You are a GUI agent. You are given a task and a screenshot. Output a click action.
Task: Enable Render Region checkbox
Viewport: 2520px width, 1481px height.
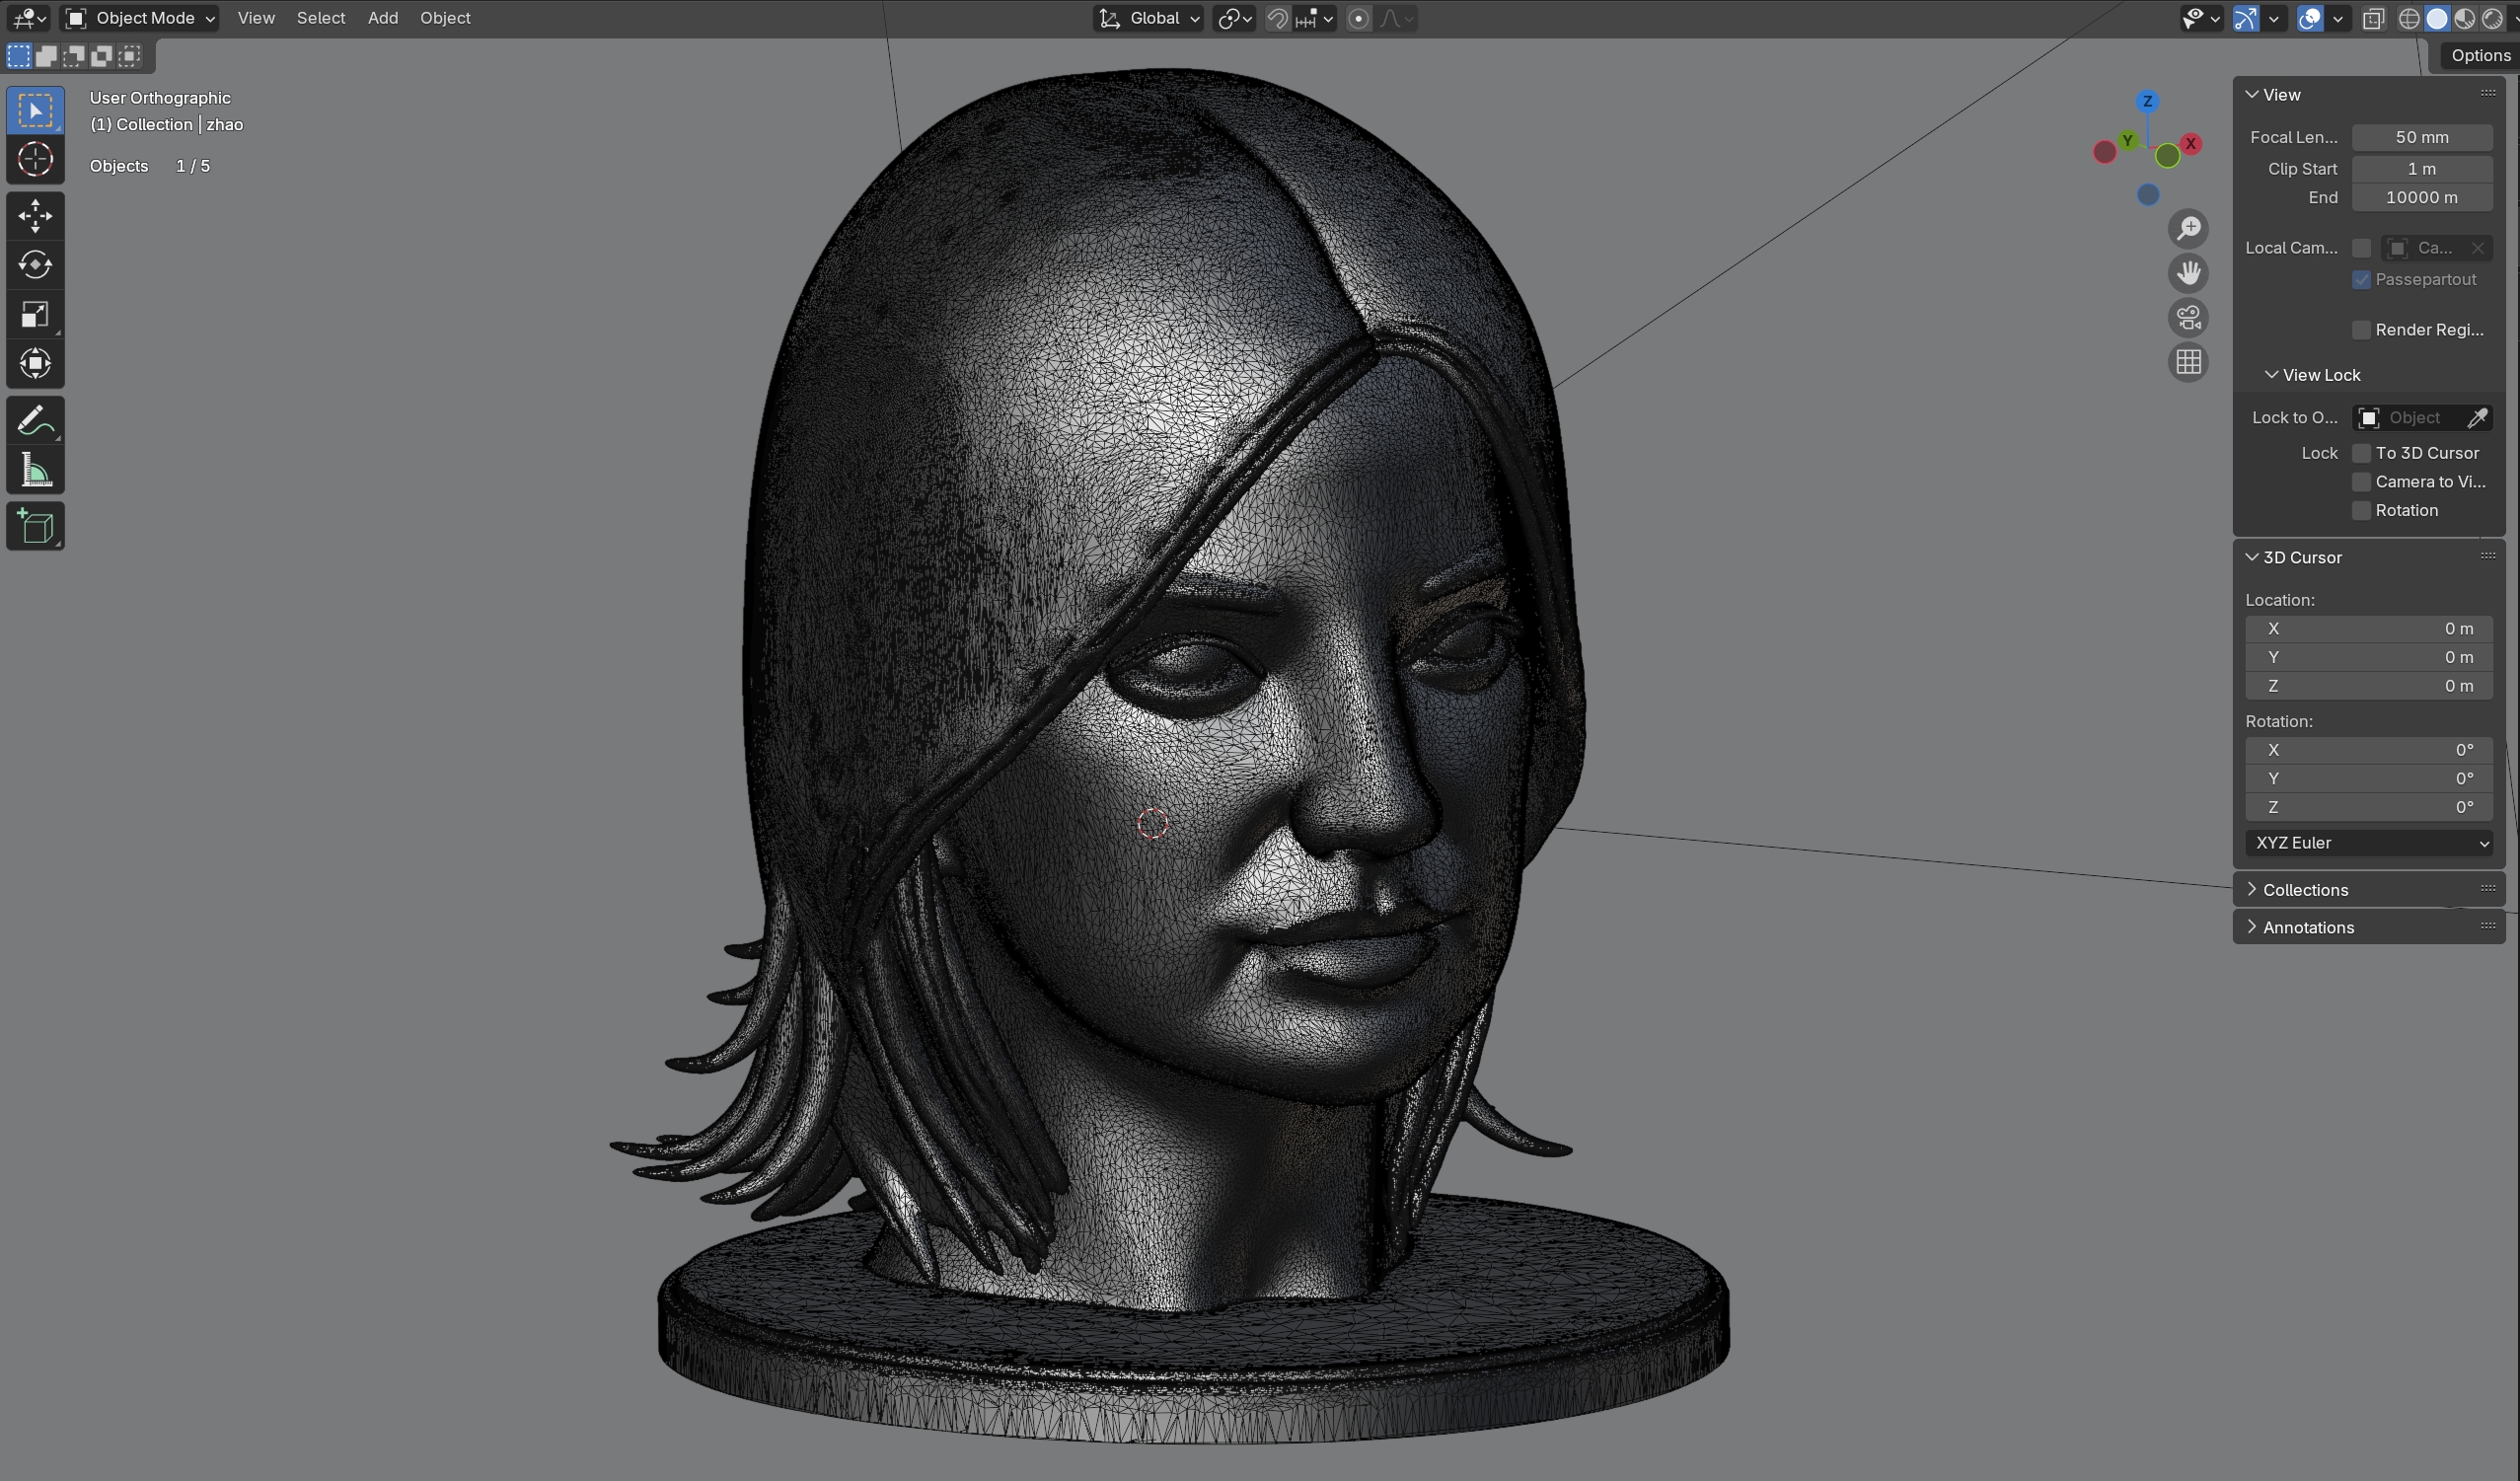click(x=2361, y=330)
